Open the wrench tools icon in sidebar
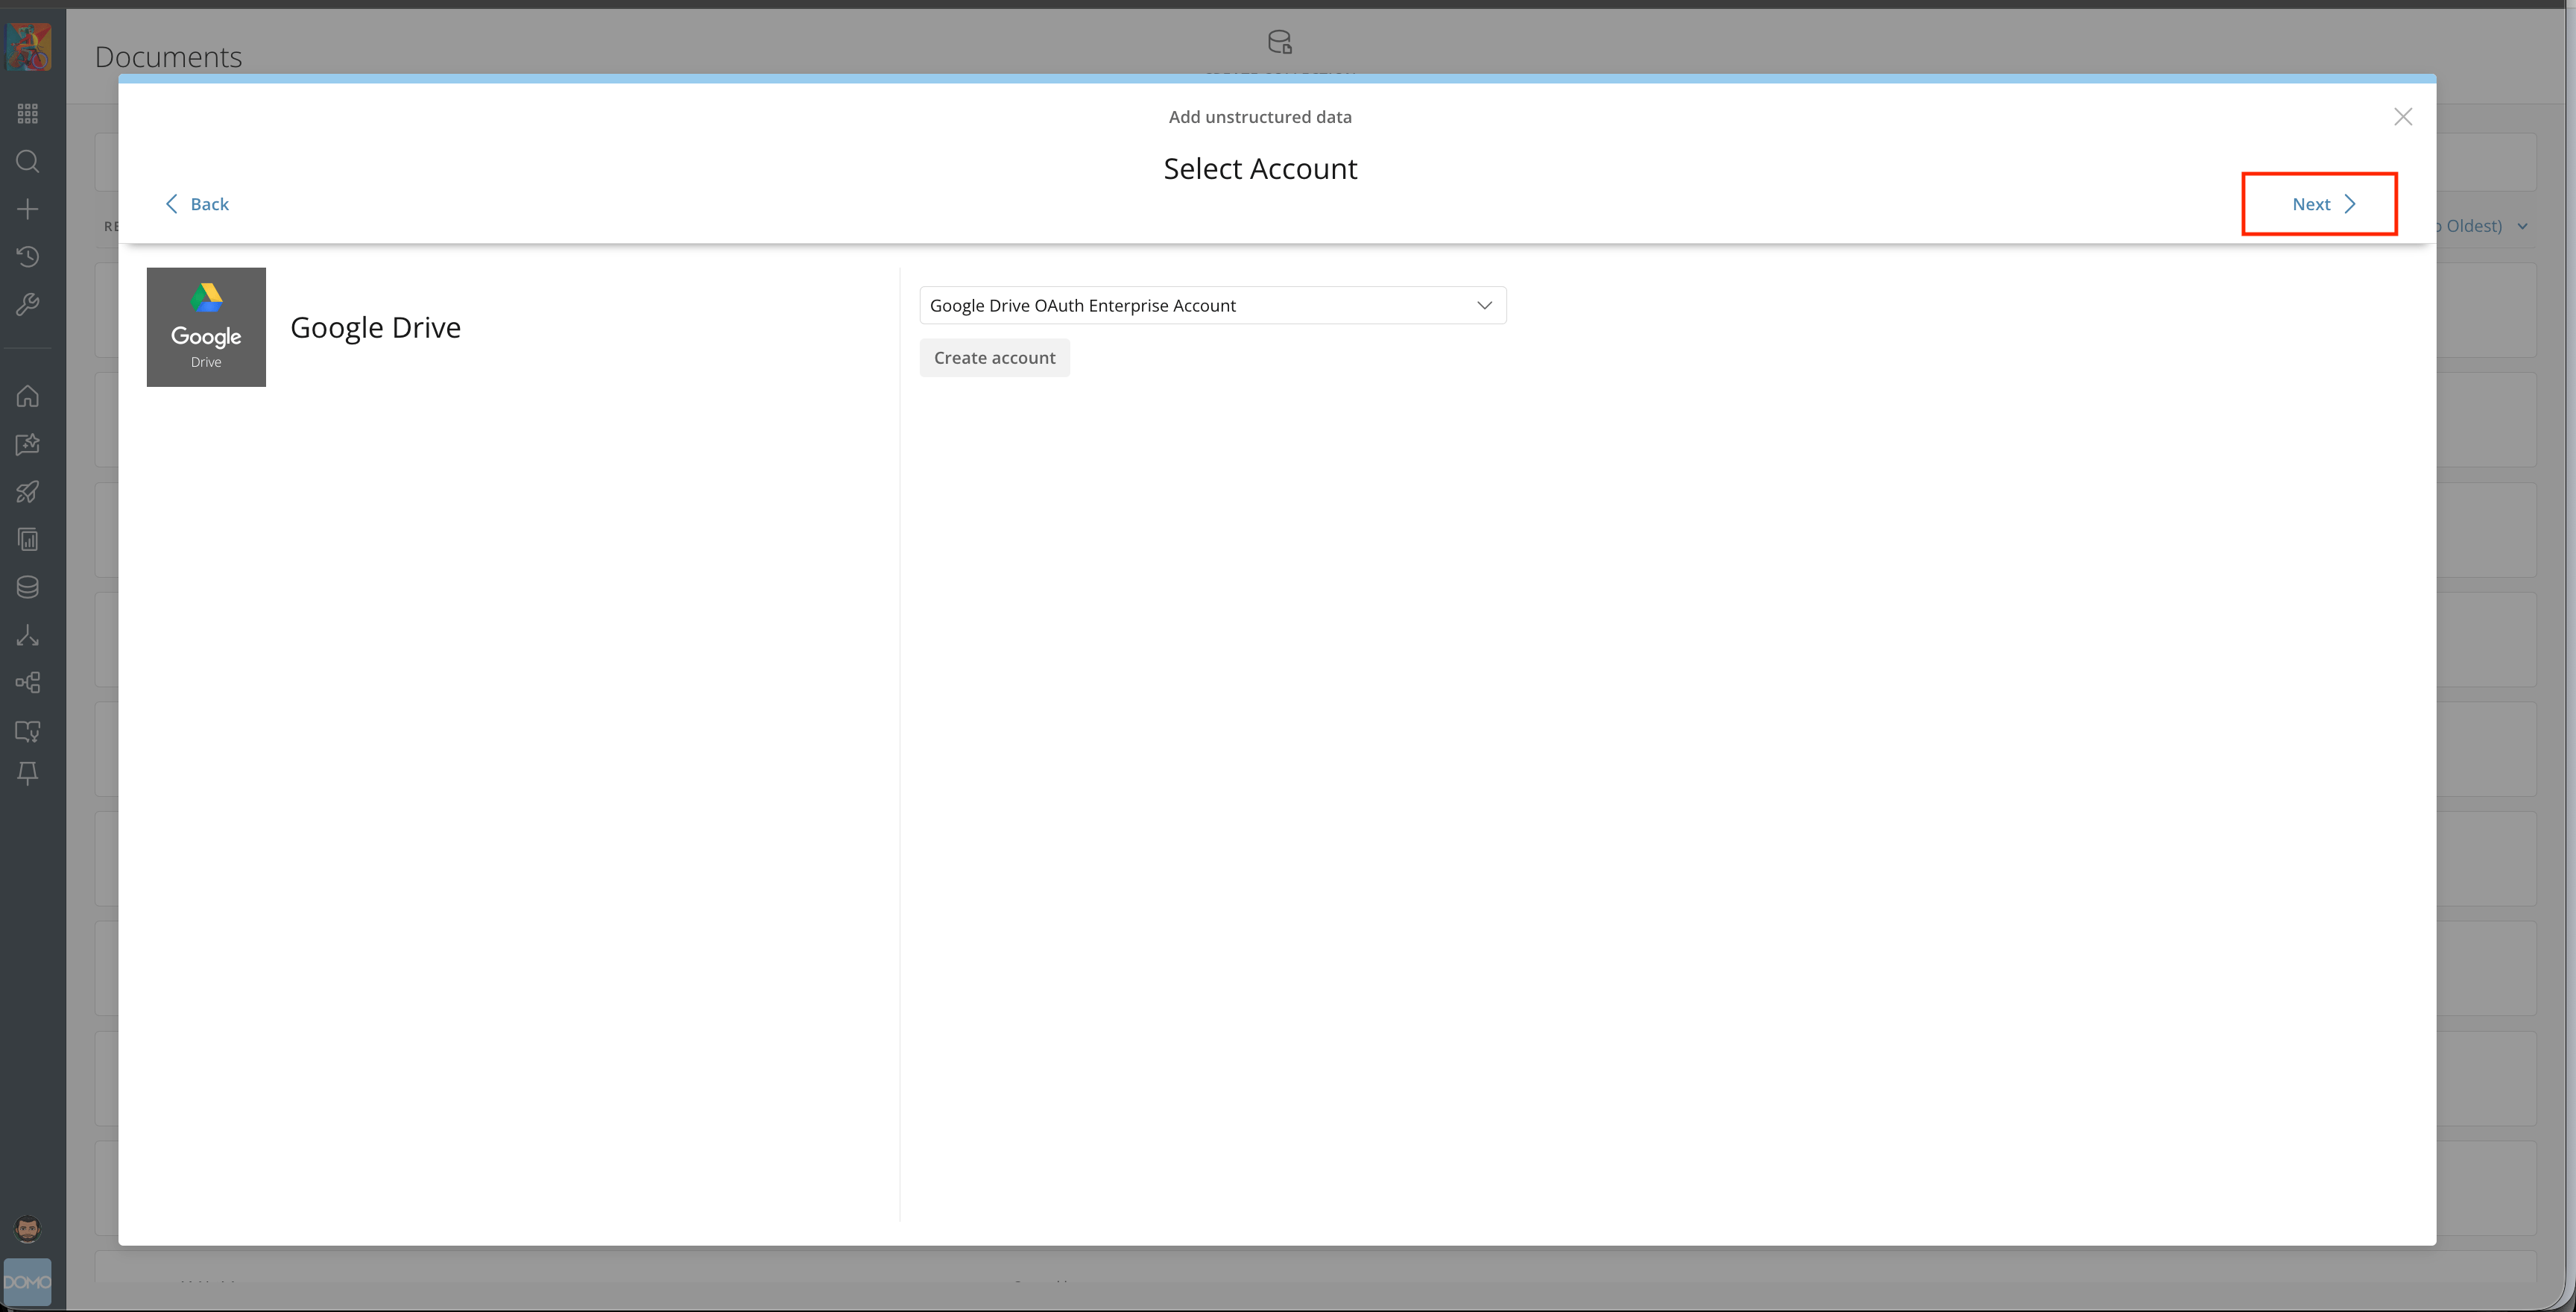 (28, 304)
